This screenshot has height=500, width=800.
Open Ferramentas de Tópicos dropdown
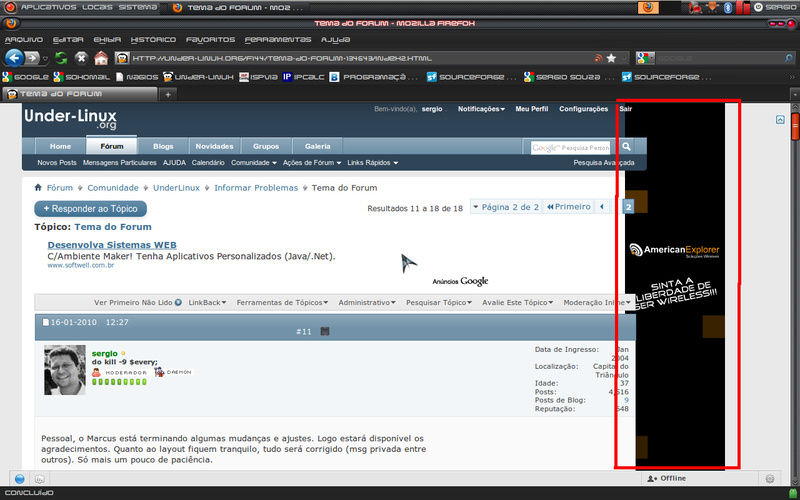[x=283, y=303]
